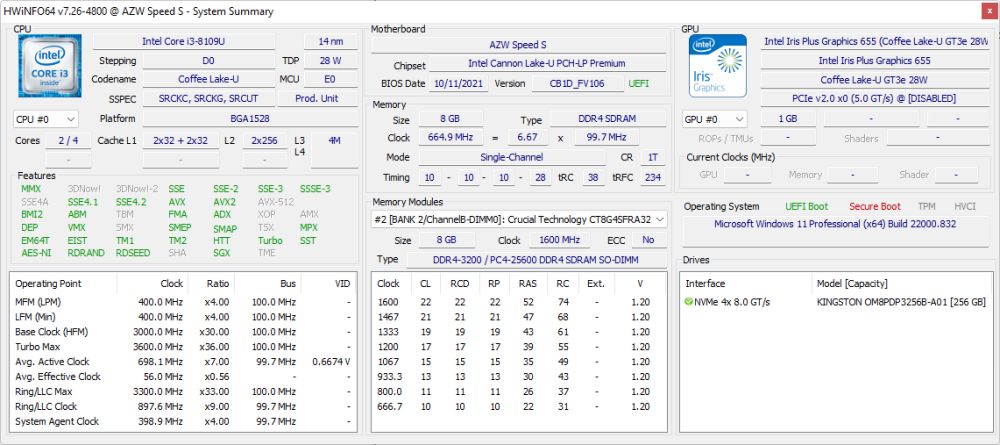Select the System Agent Clock row
This screenshot has width=1000, height=445.
click(183, 421)
